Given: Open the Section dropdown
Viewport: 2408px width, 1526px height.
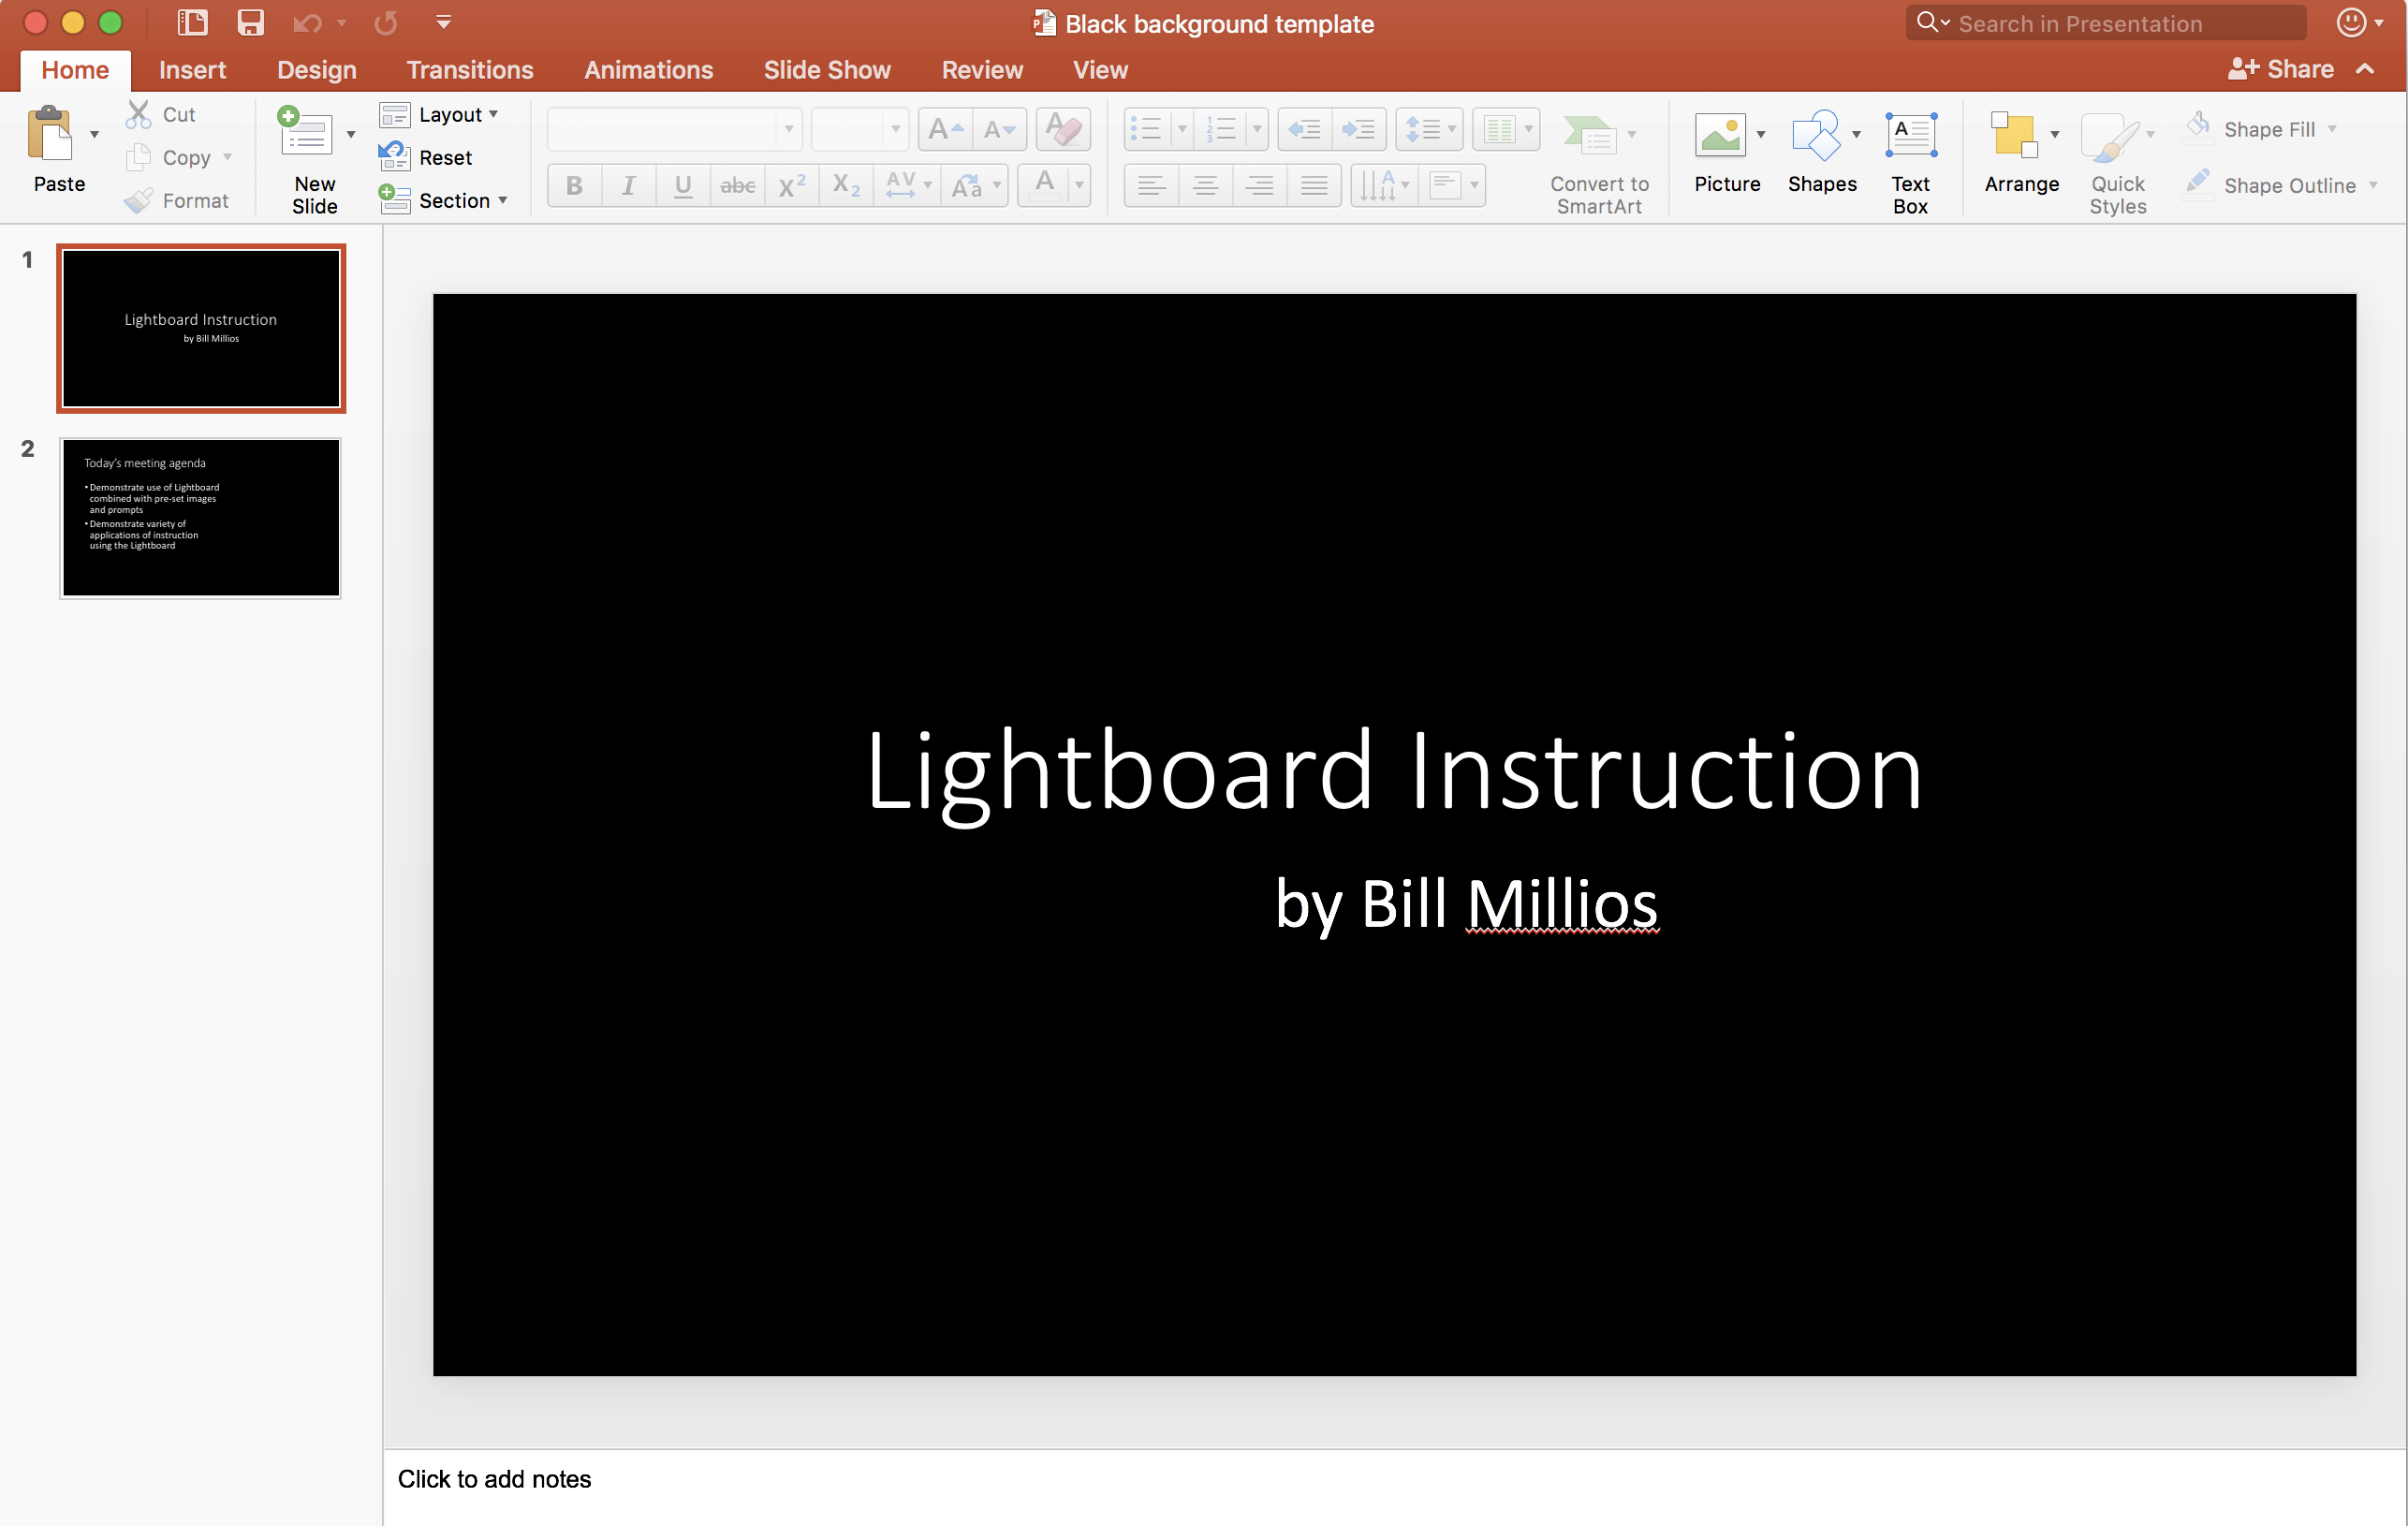Looking at the screenshot, I should (x=443, y=200).
